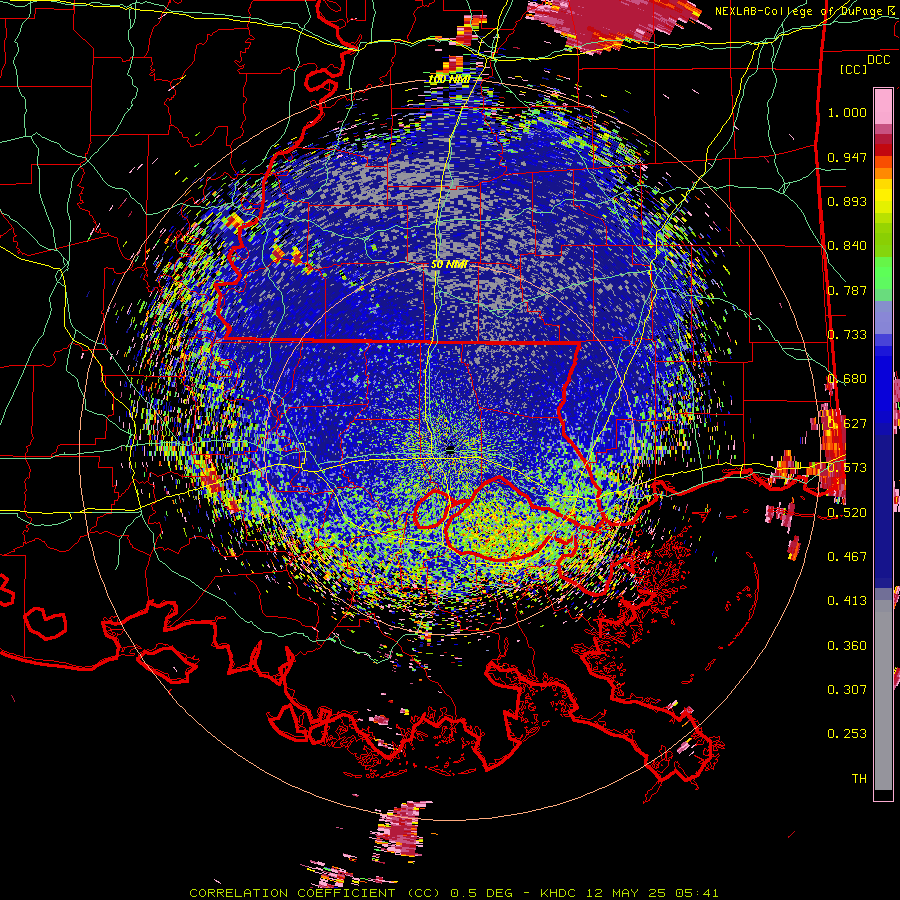Click the CORRELATION COEFFICIENT (CC) title text
The image size is (900, 900).
315,893
